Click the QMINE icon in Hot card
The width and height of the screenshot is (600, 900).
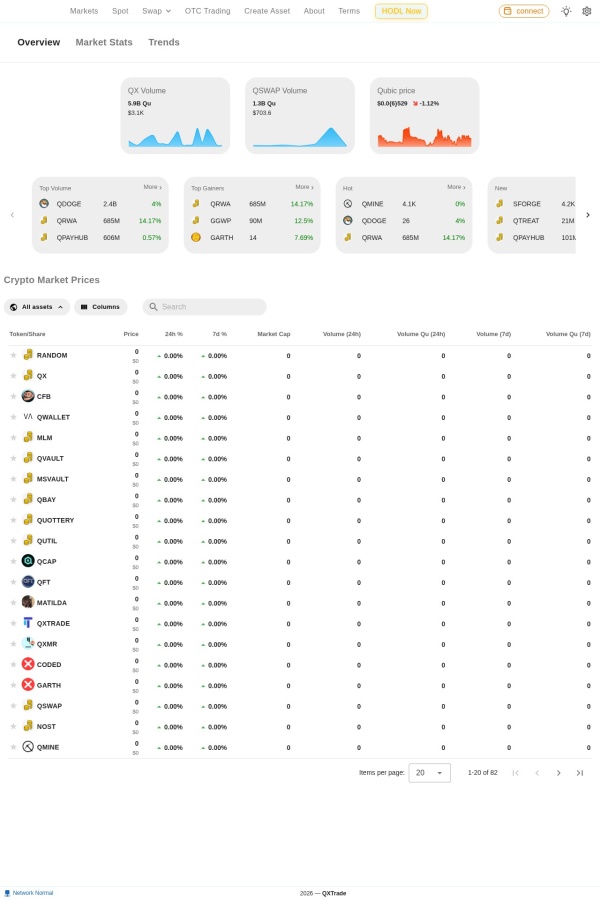347,204
